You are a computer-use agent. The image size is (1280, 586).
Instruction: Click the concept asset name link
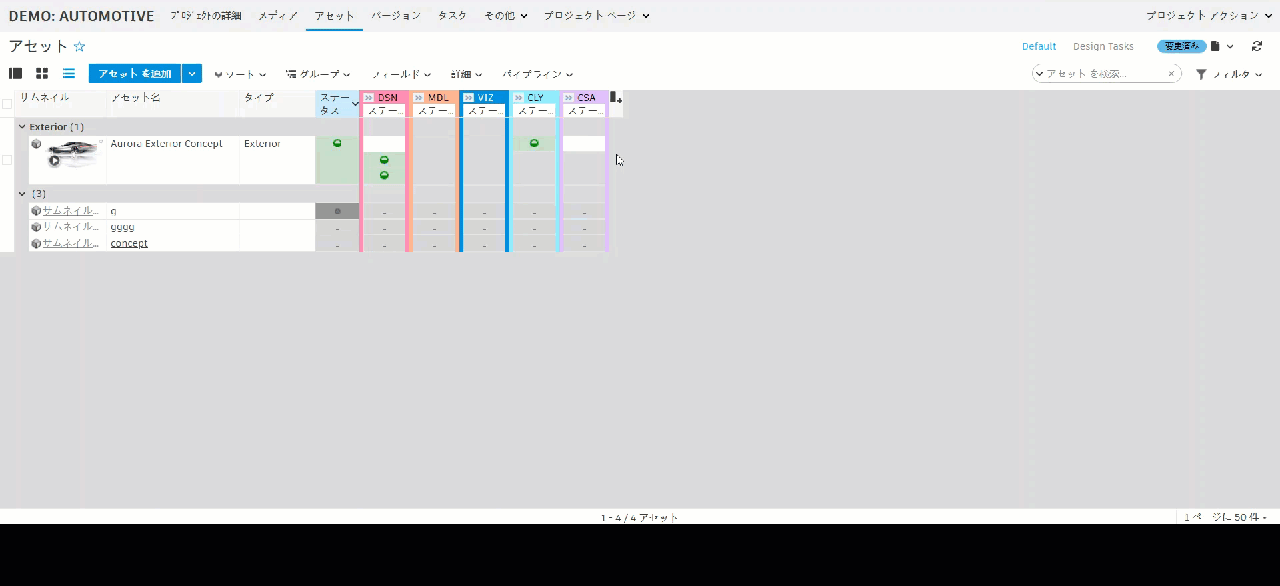(129, 243)
